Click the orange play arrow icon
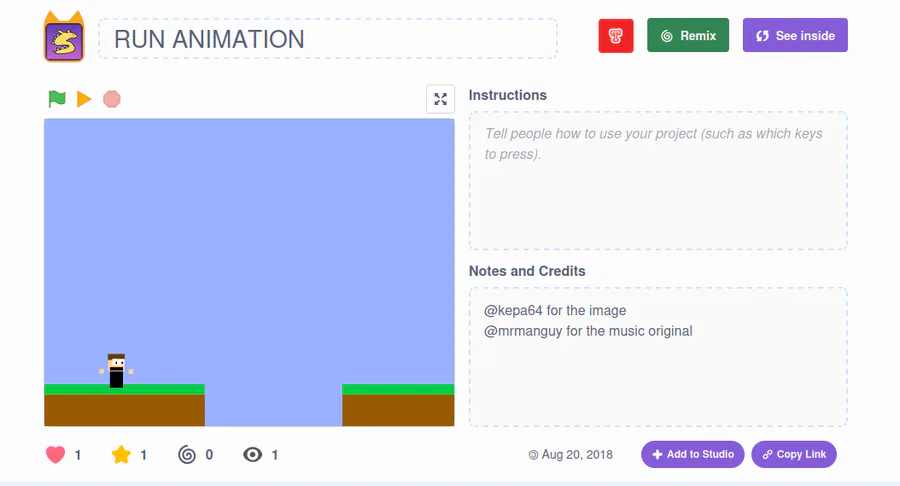 pos(84,99)
